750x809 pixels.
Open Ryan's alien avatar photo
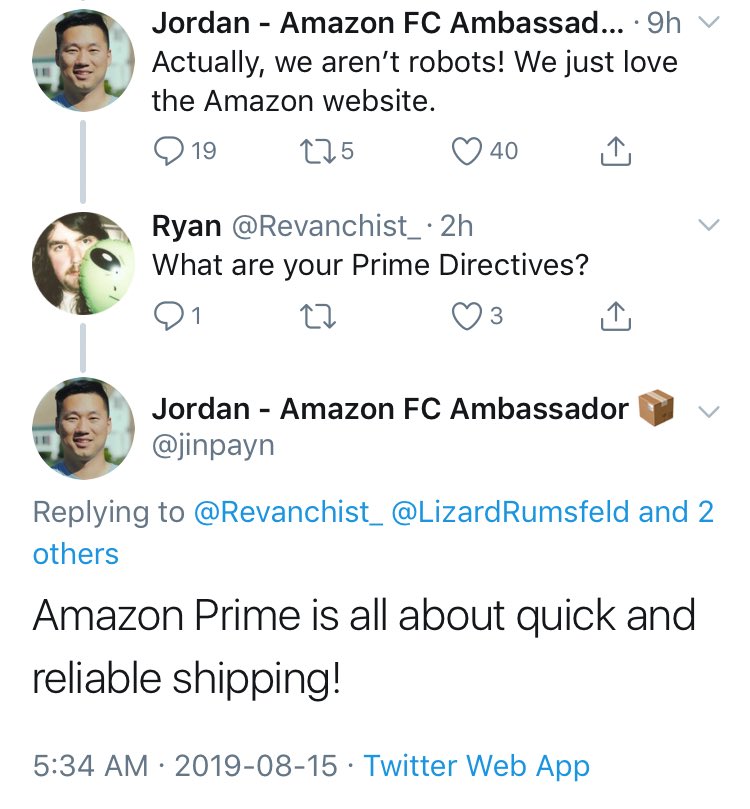84,263
